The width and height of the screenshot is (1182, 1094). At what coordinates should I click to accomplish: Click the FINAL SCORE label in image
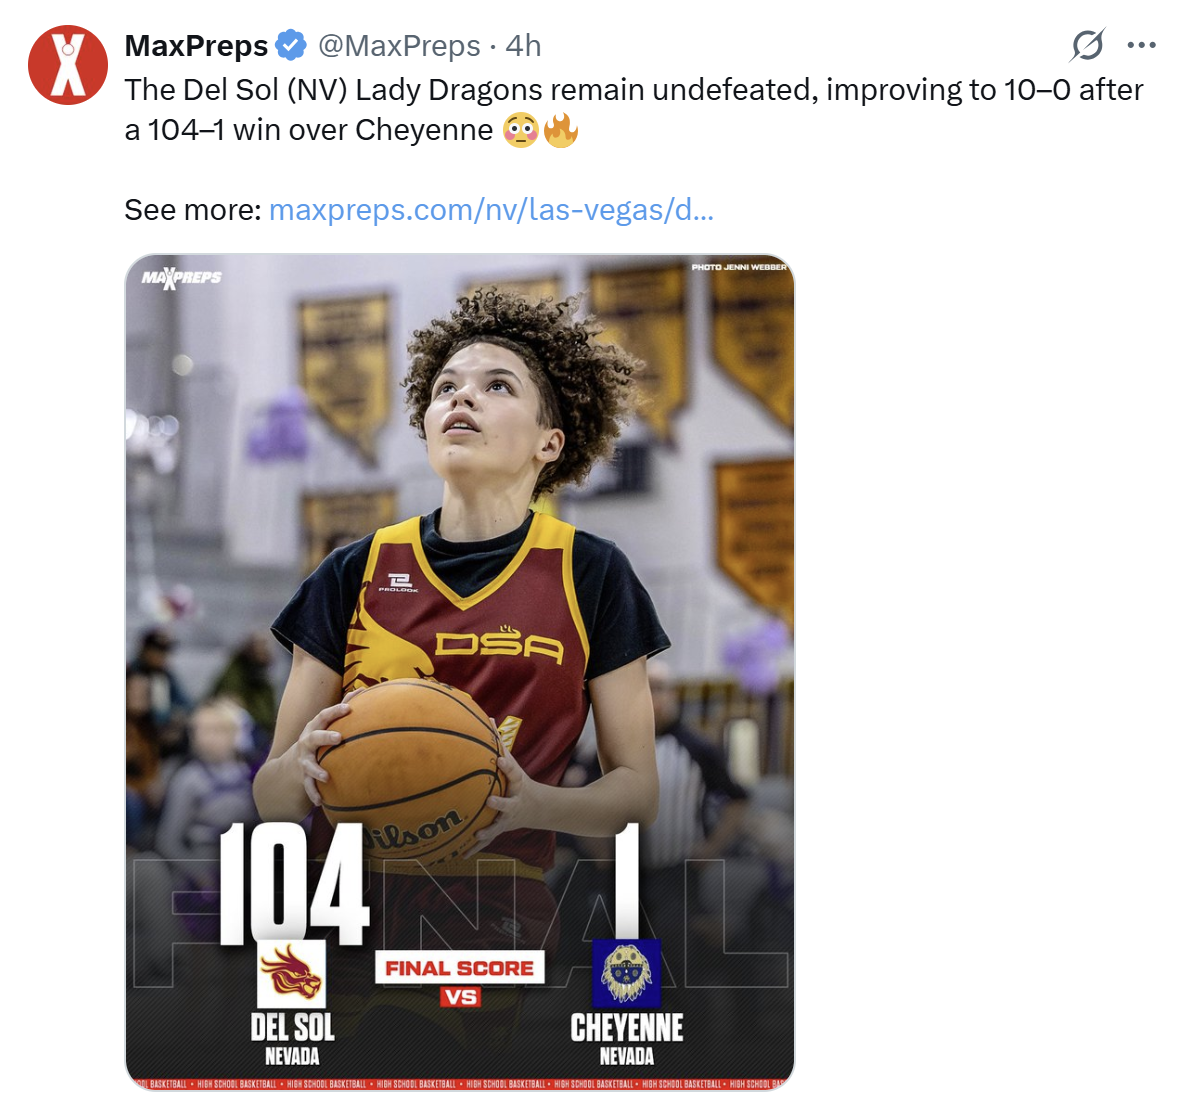(460, 968)
